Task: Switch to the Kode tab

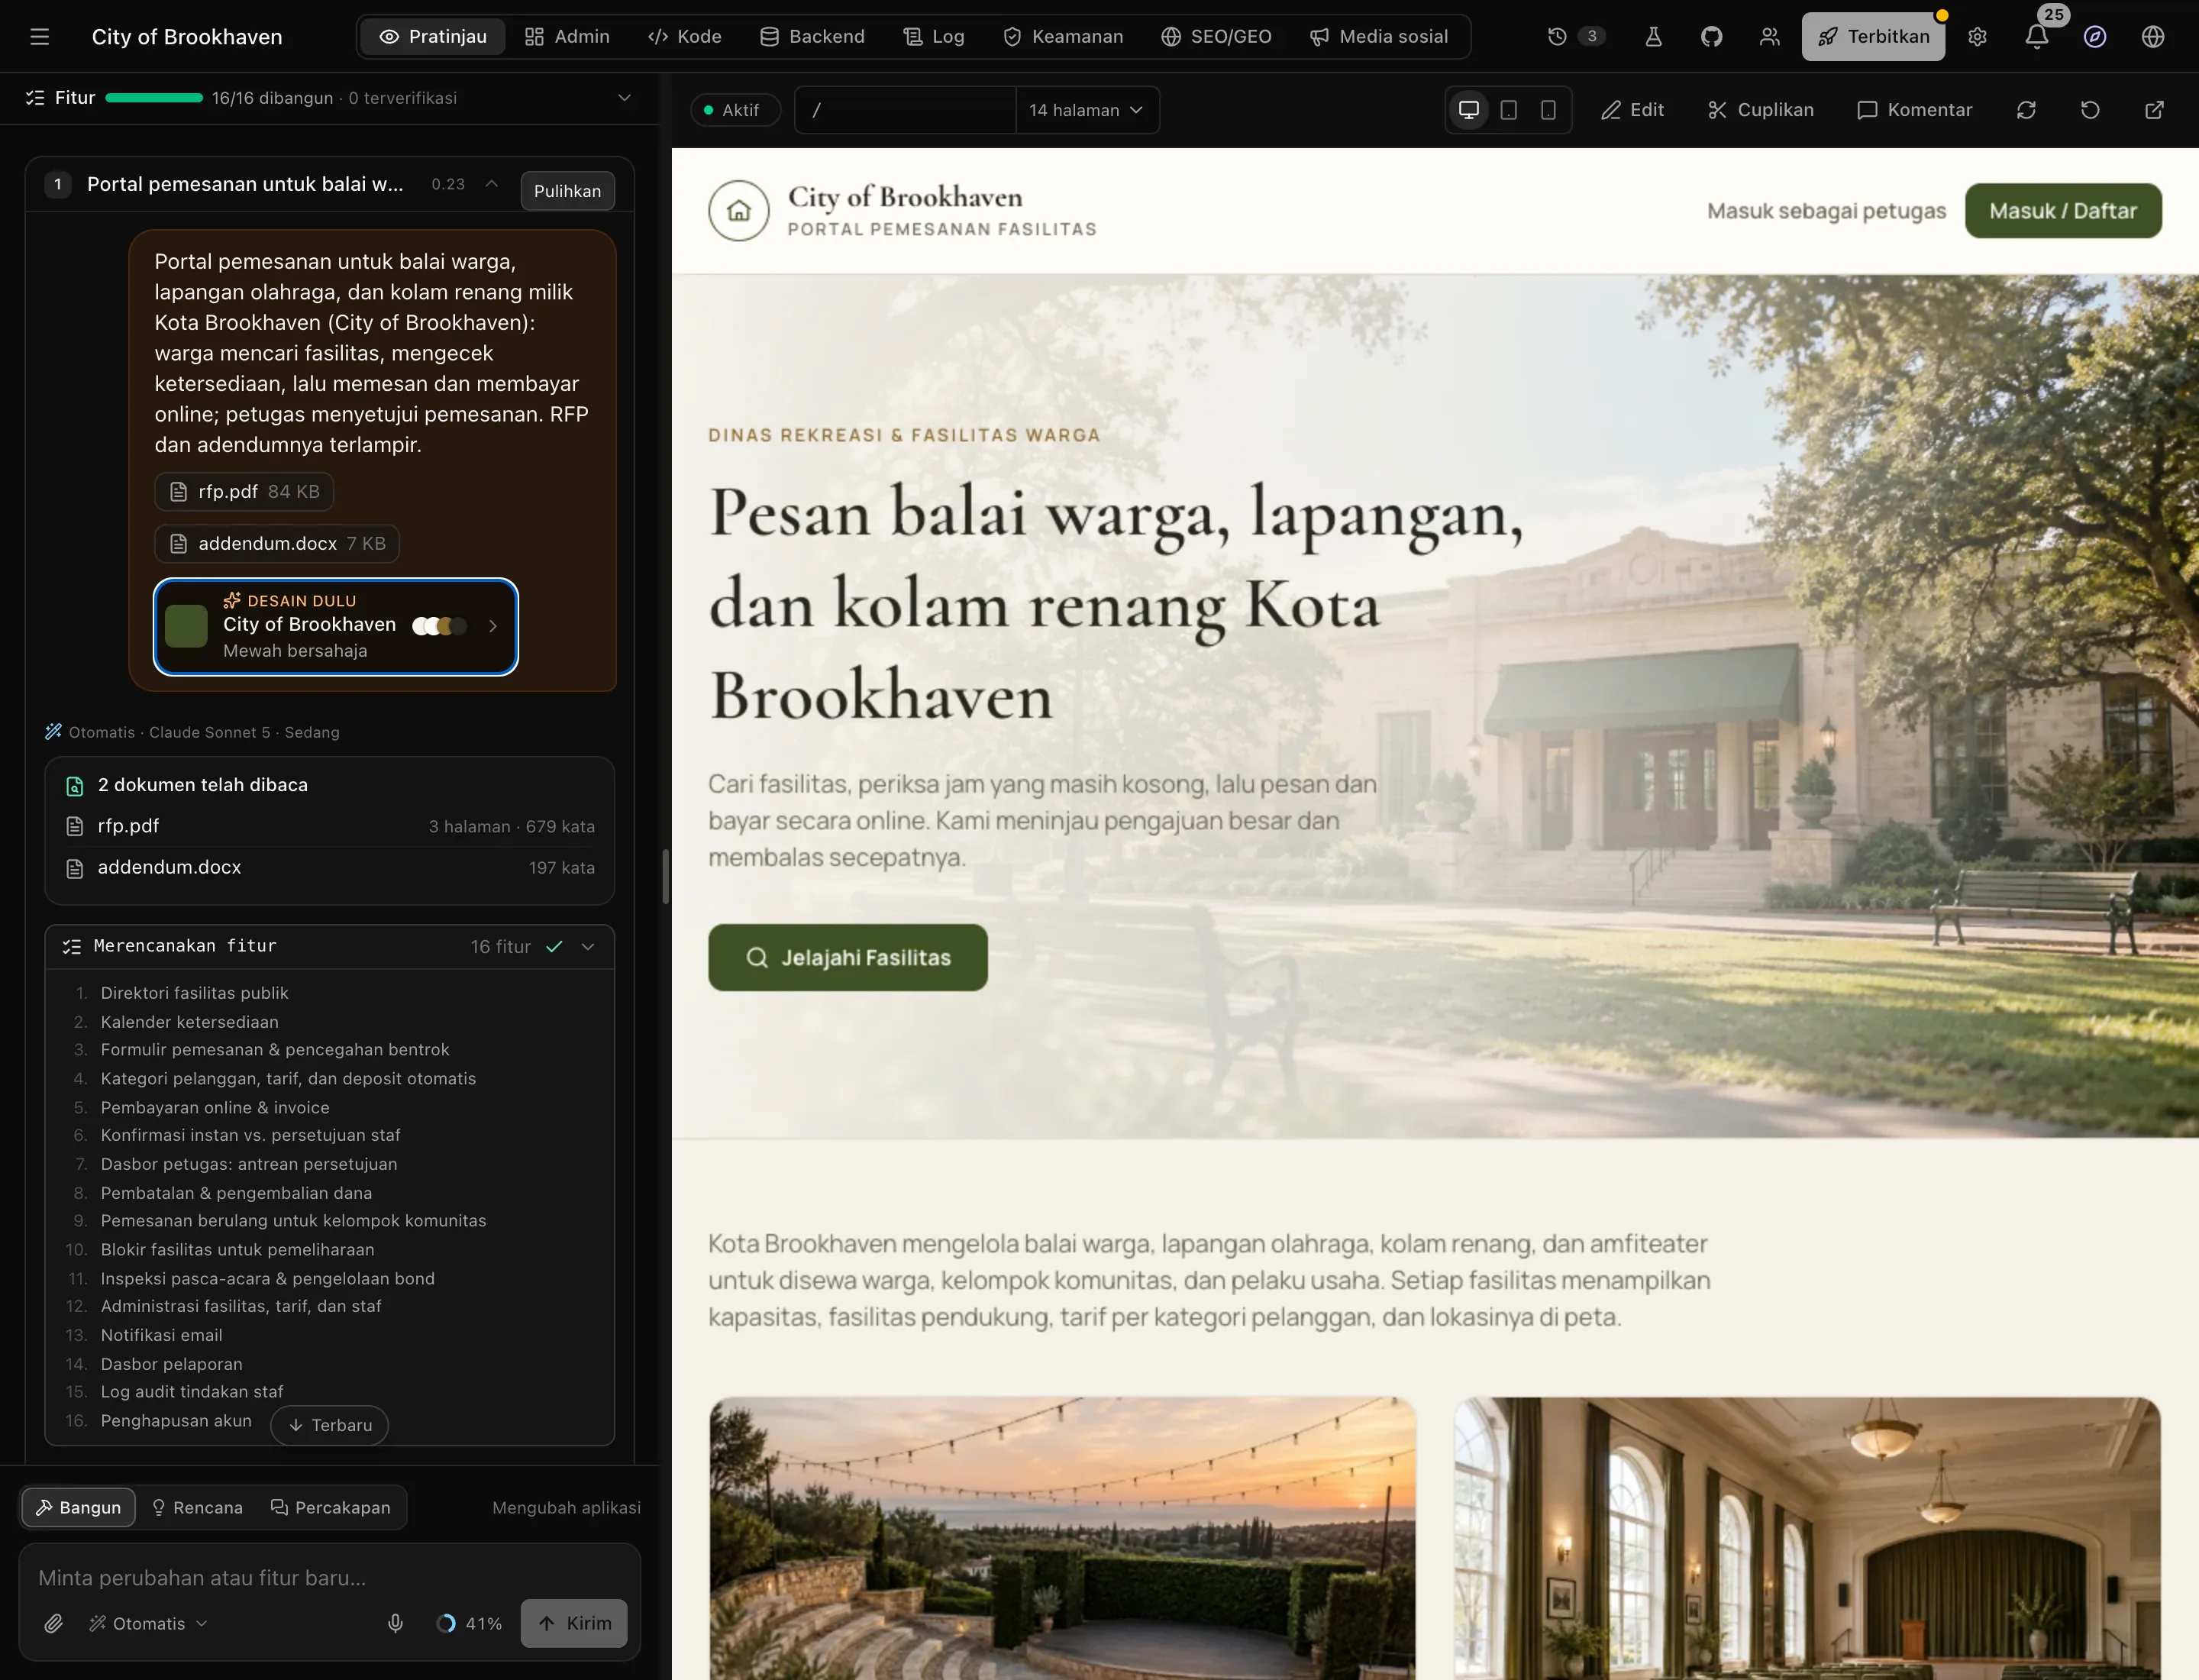Action: [685, 37]
